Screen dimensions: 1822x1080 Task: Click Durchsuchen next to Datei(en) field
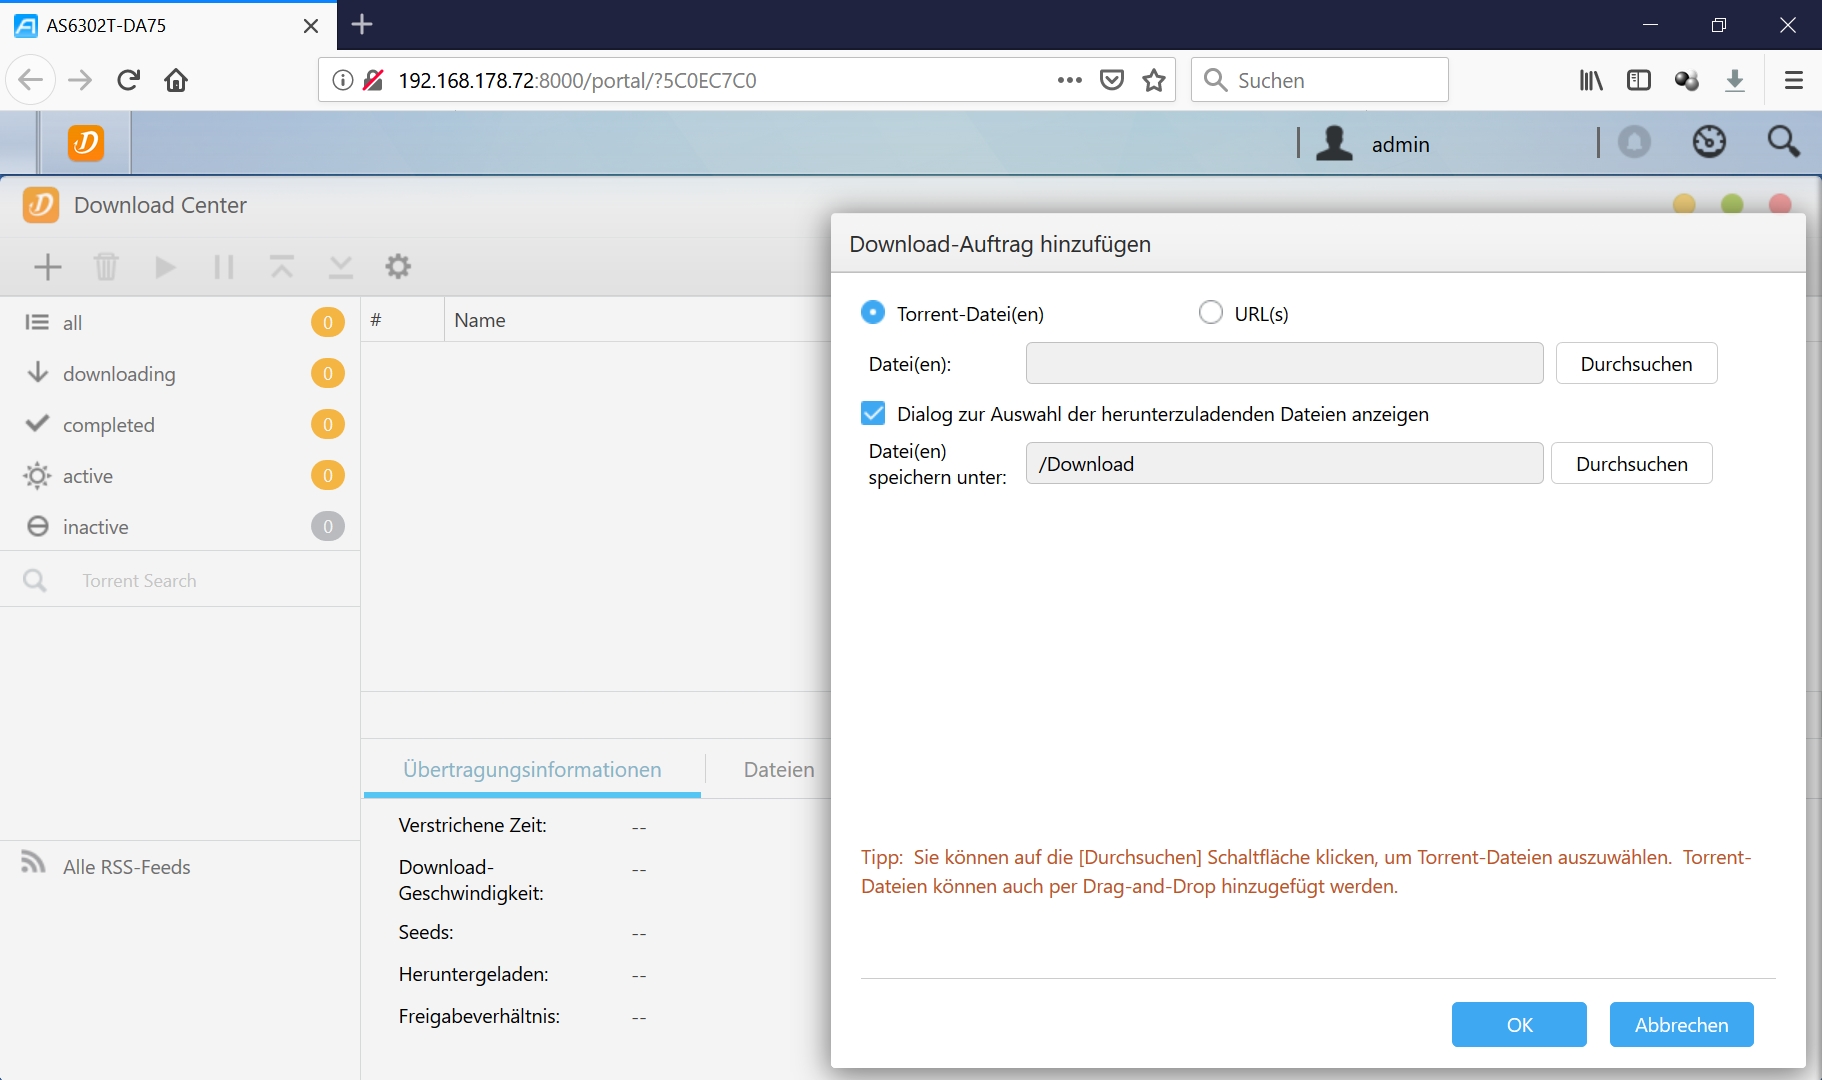pos(1635,364)
